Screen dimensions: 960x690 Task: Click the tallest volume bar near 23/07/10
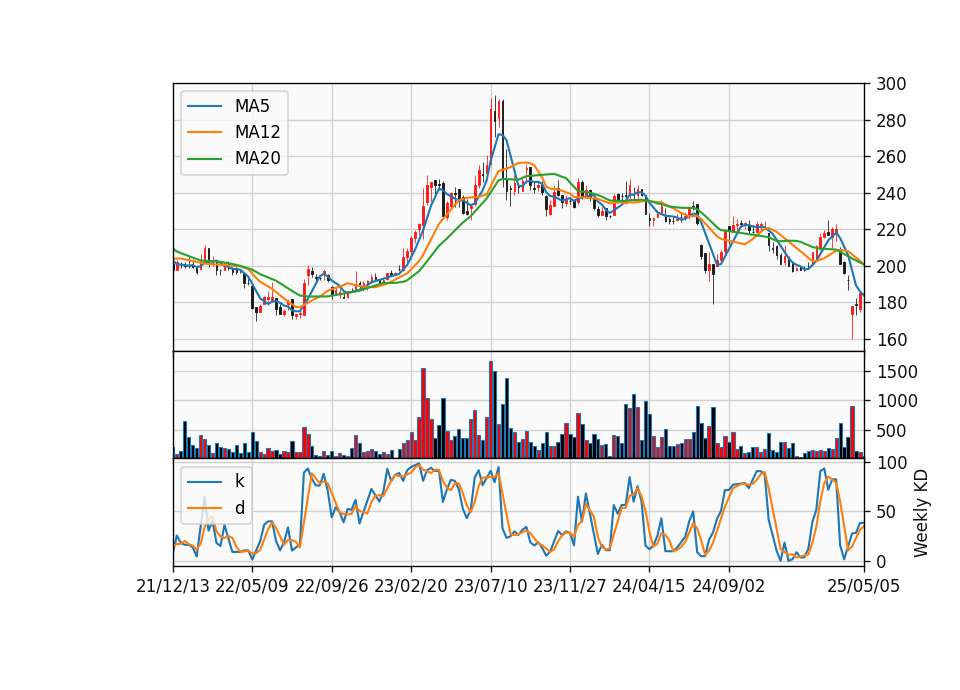coord(491,410)
